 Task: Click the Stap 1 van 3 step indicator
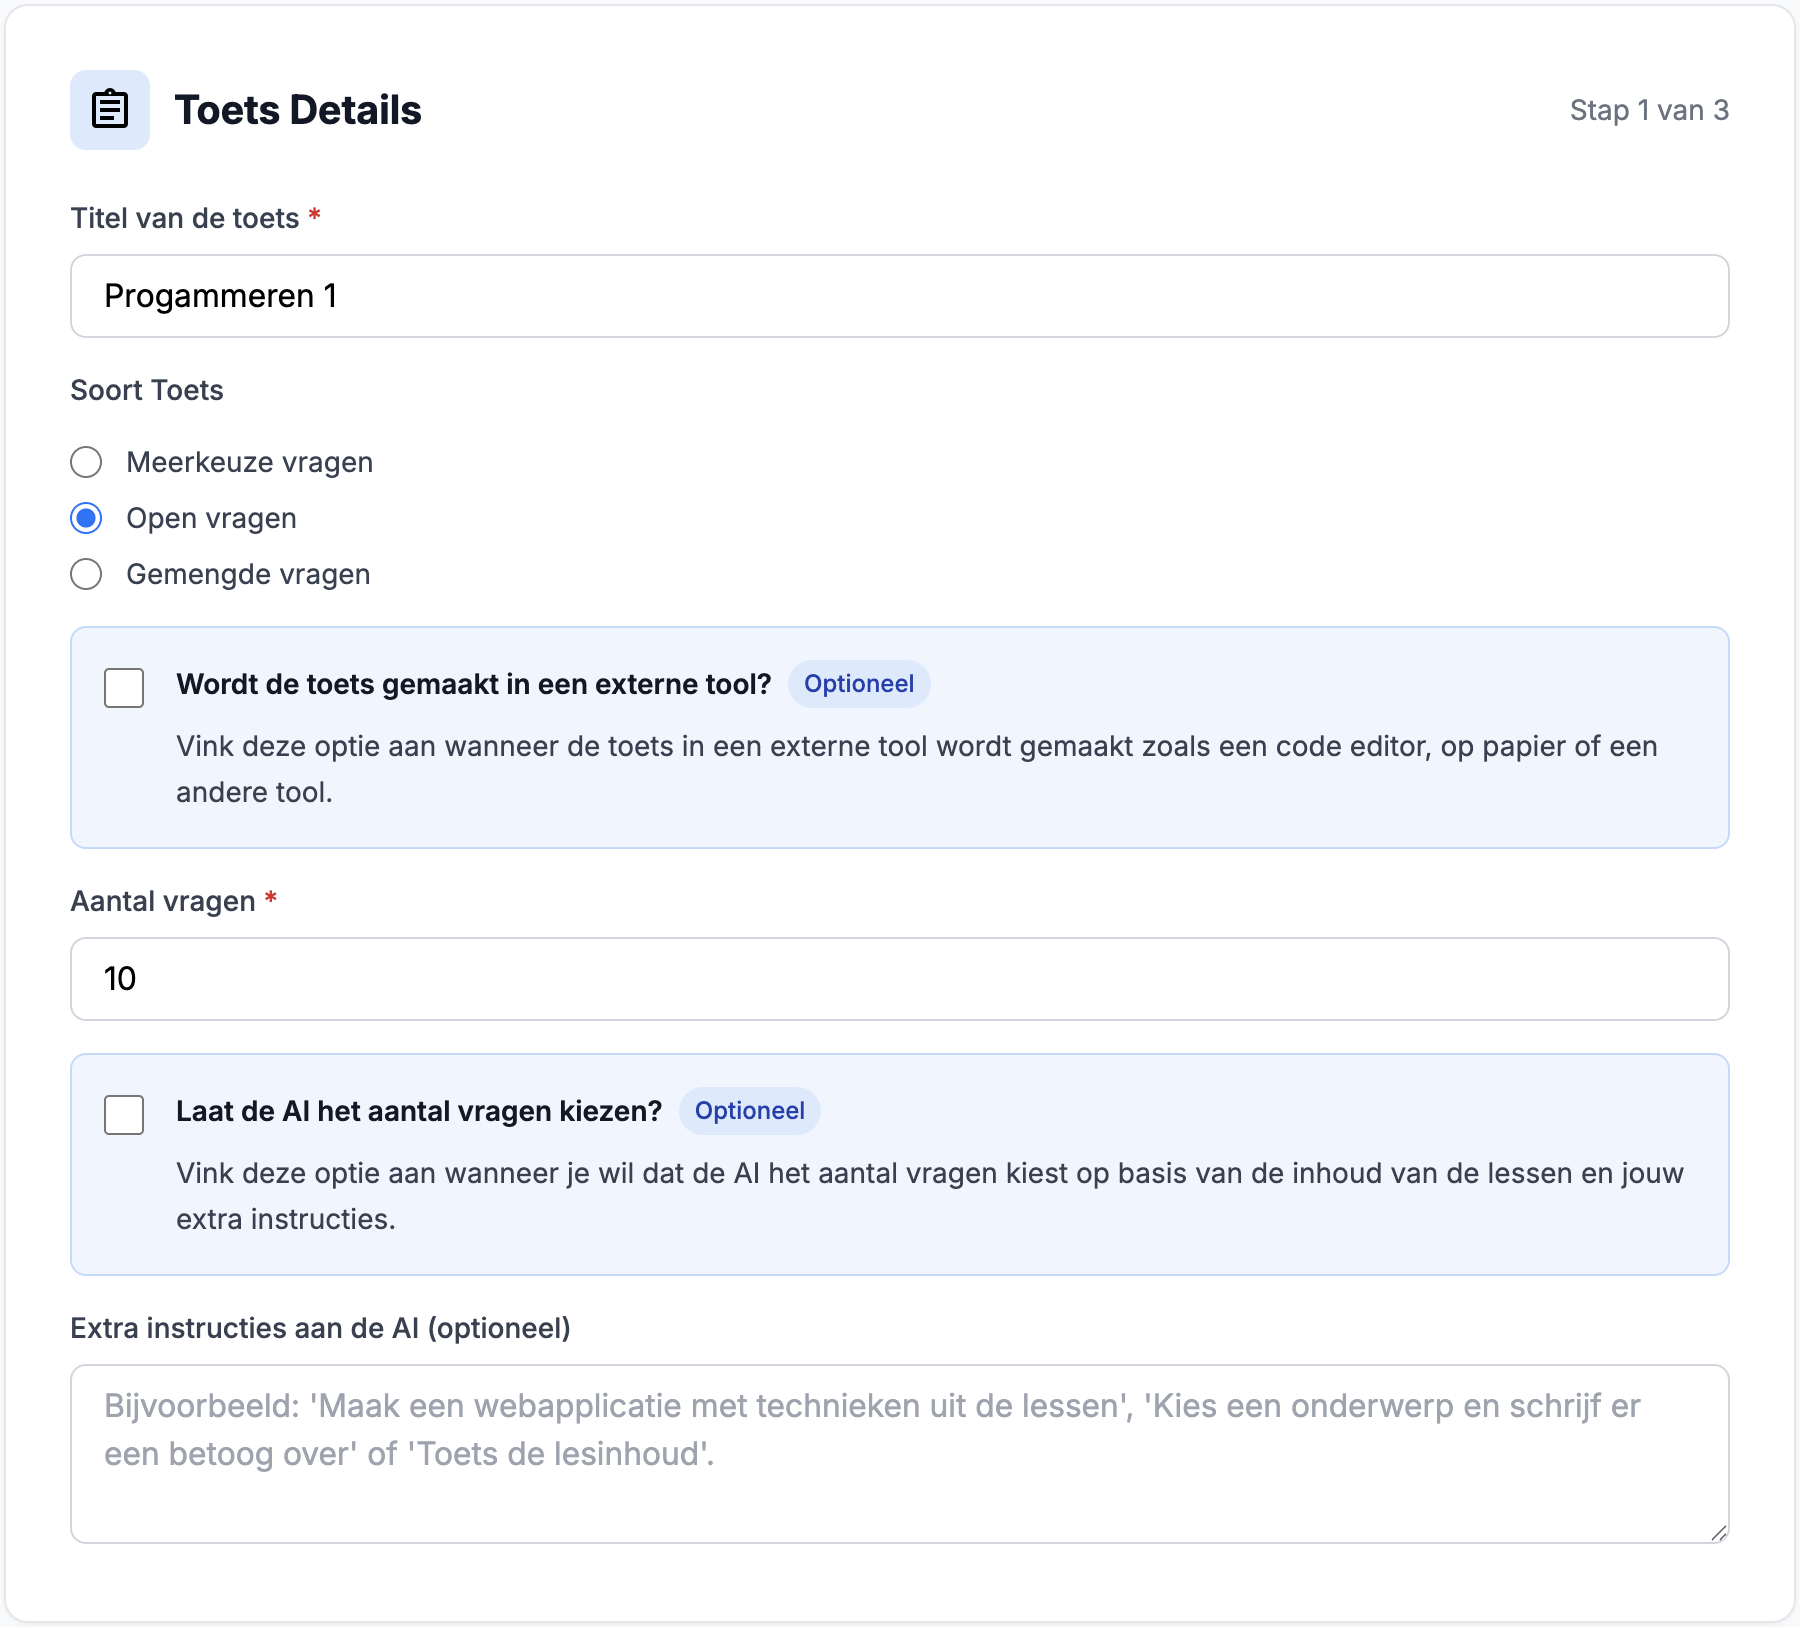[1648, 110]
